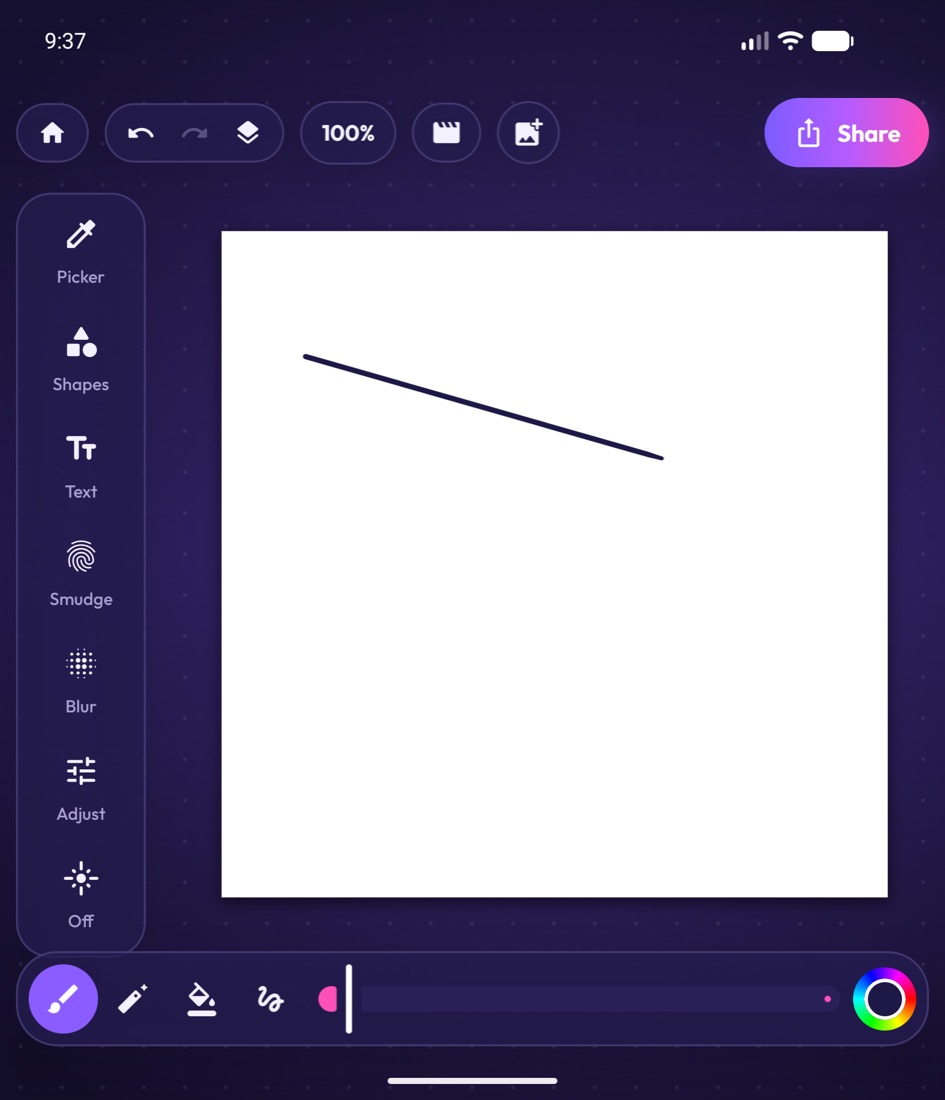Viewport: 945px width, 1100px height.
Task: Add an image to the canvas
Action: pos(528,133)
